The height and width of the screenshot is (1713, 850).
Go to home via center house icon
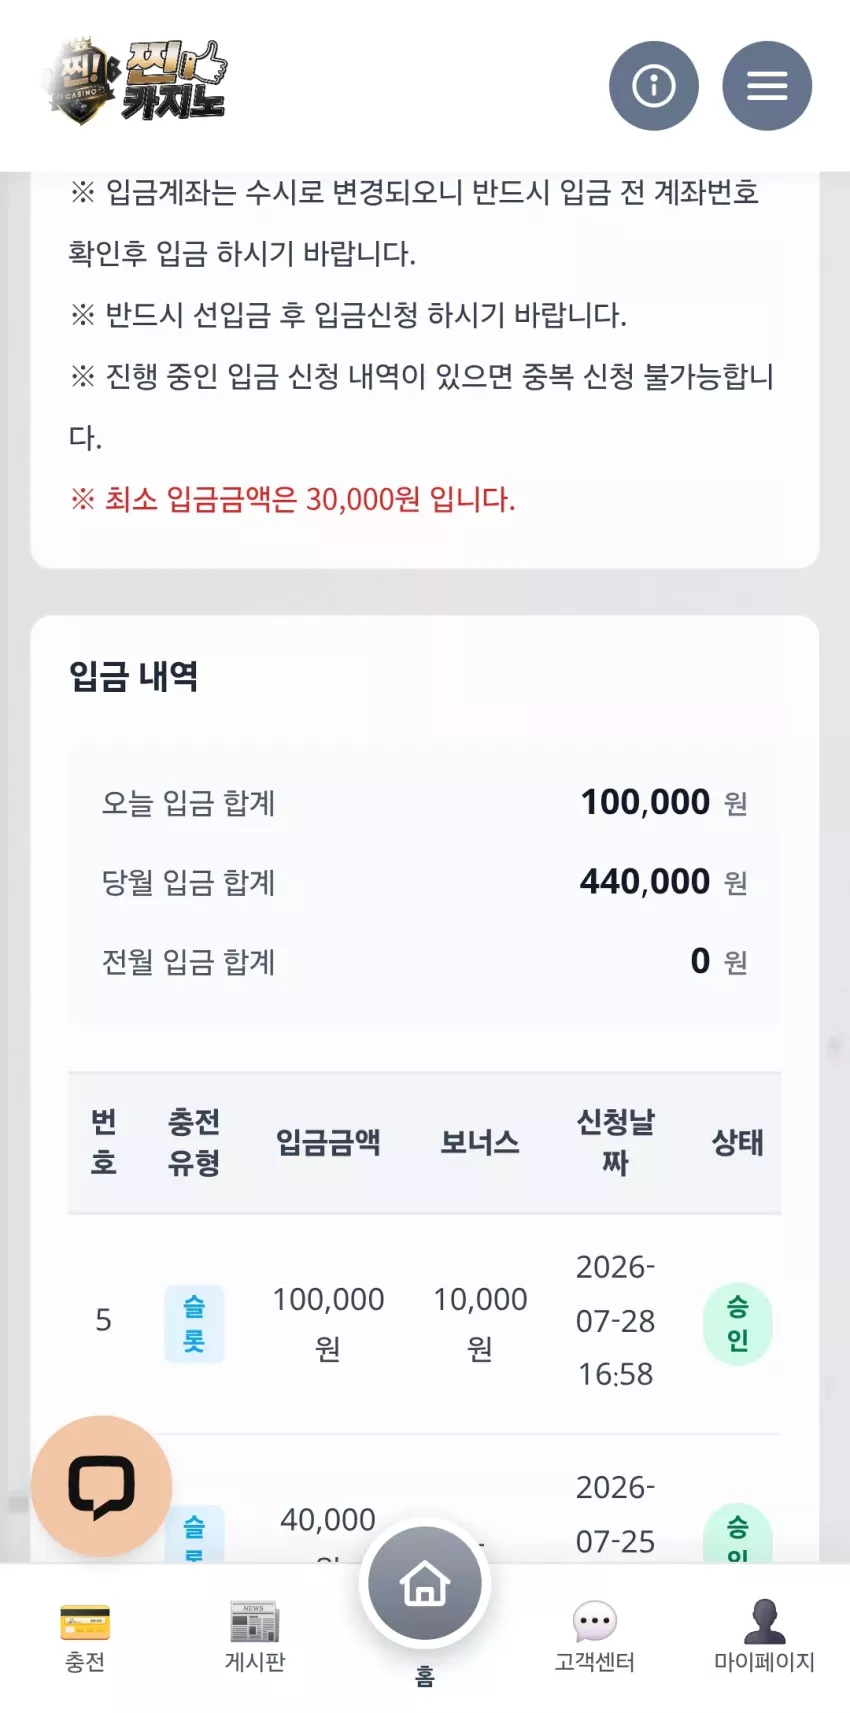[425, 1585]
